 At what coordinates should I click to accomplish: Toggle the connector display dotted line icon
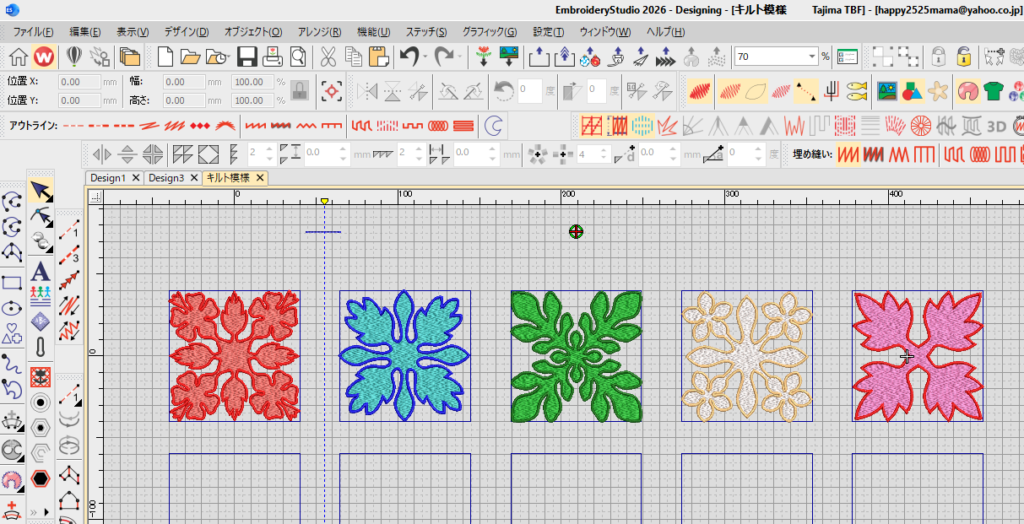806,91
